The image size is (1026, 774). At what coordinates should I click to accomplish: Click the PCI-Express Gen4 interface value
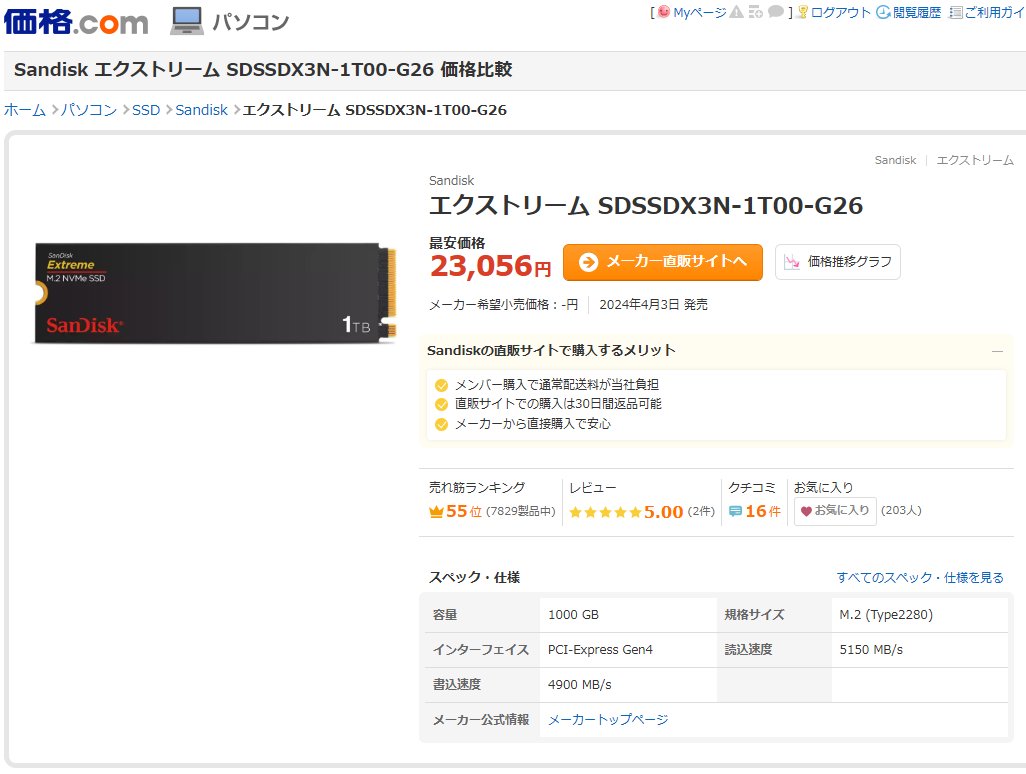[x=600, y=650]
